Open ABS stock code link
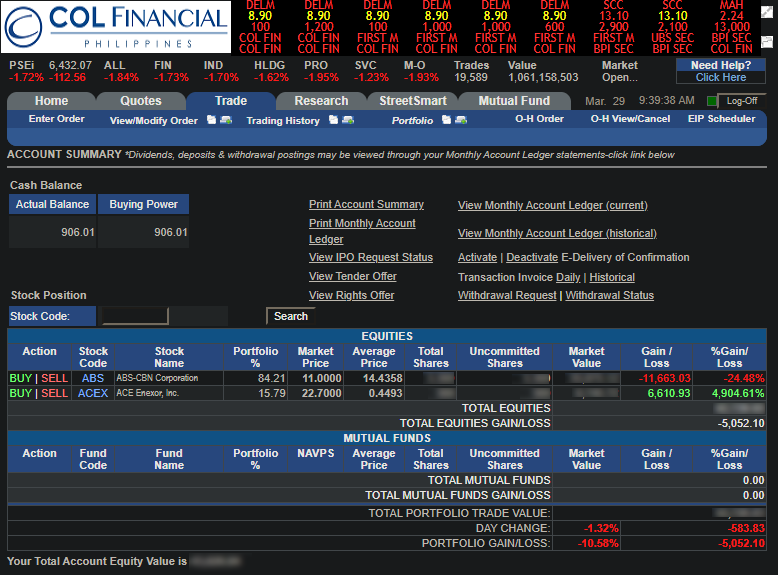 pos(93,378)
